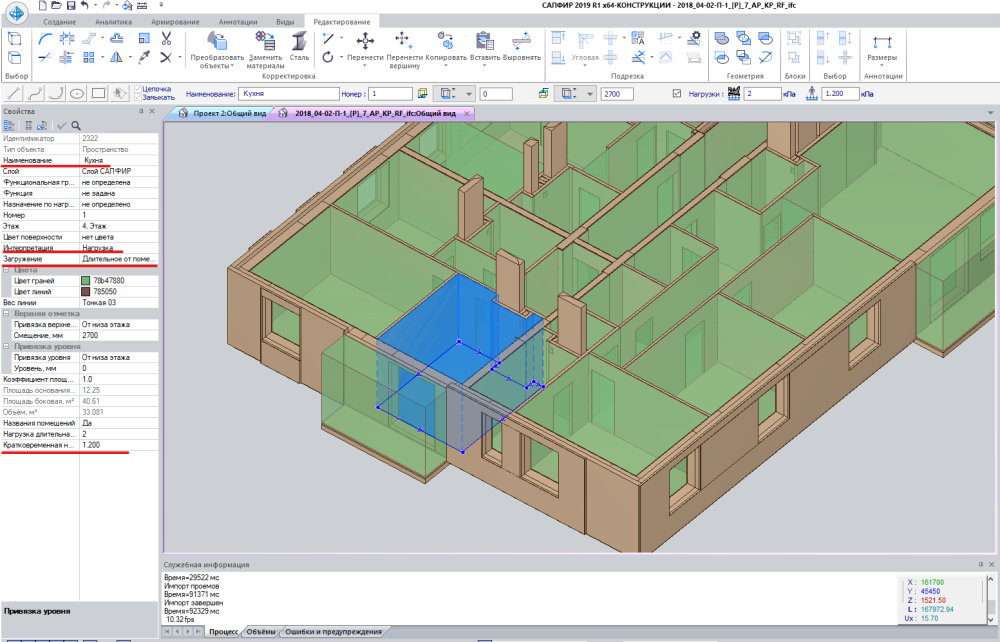Click the Rotate circular arrow icon
This screenshot has width=1000, height=642.
[328, 57]
